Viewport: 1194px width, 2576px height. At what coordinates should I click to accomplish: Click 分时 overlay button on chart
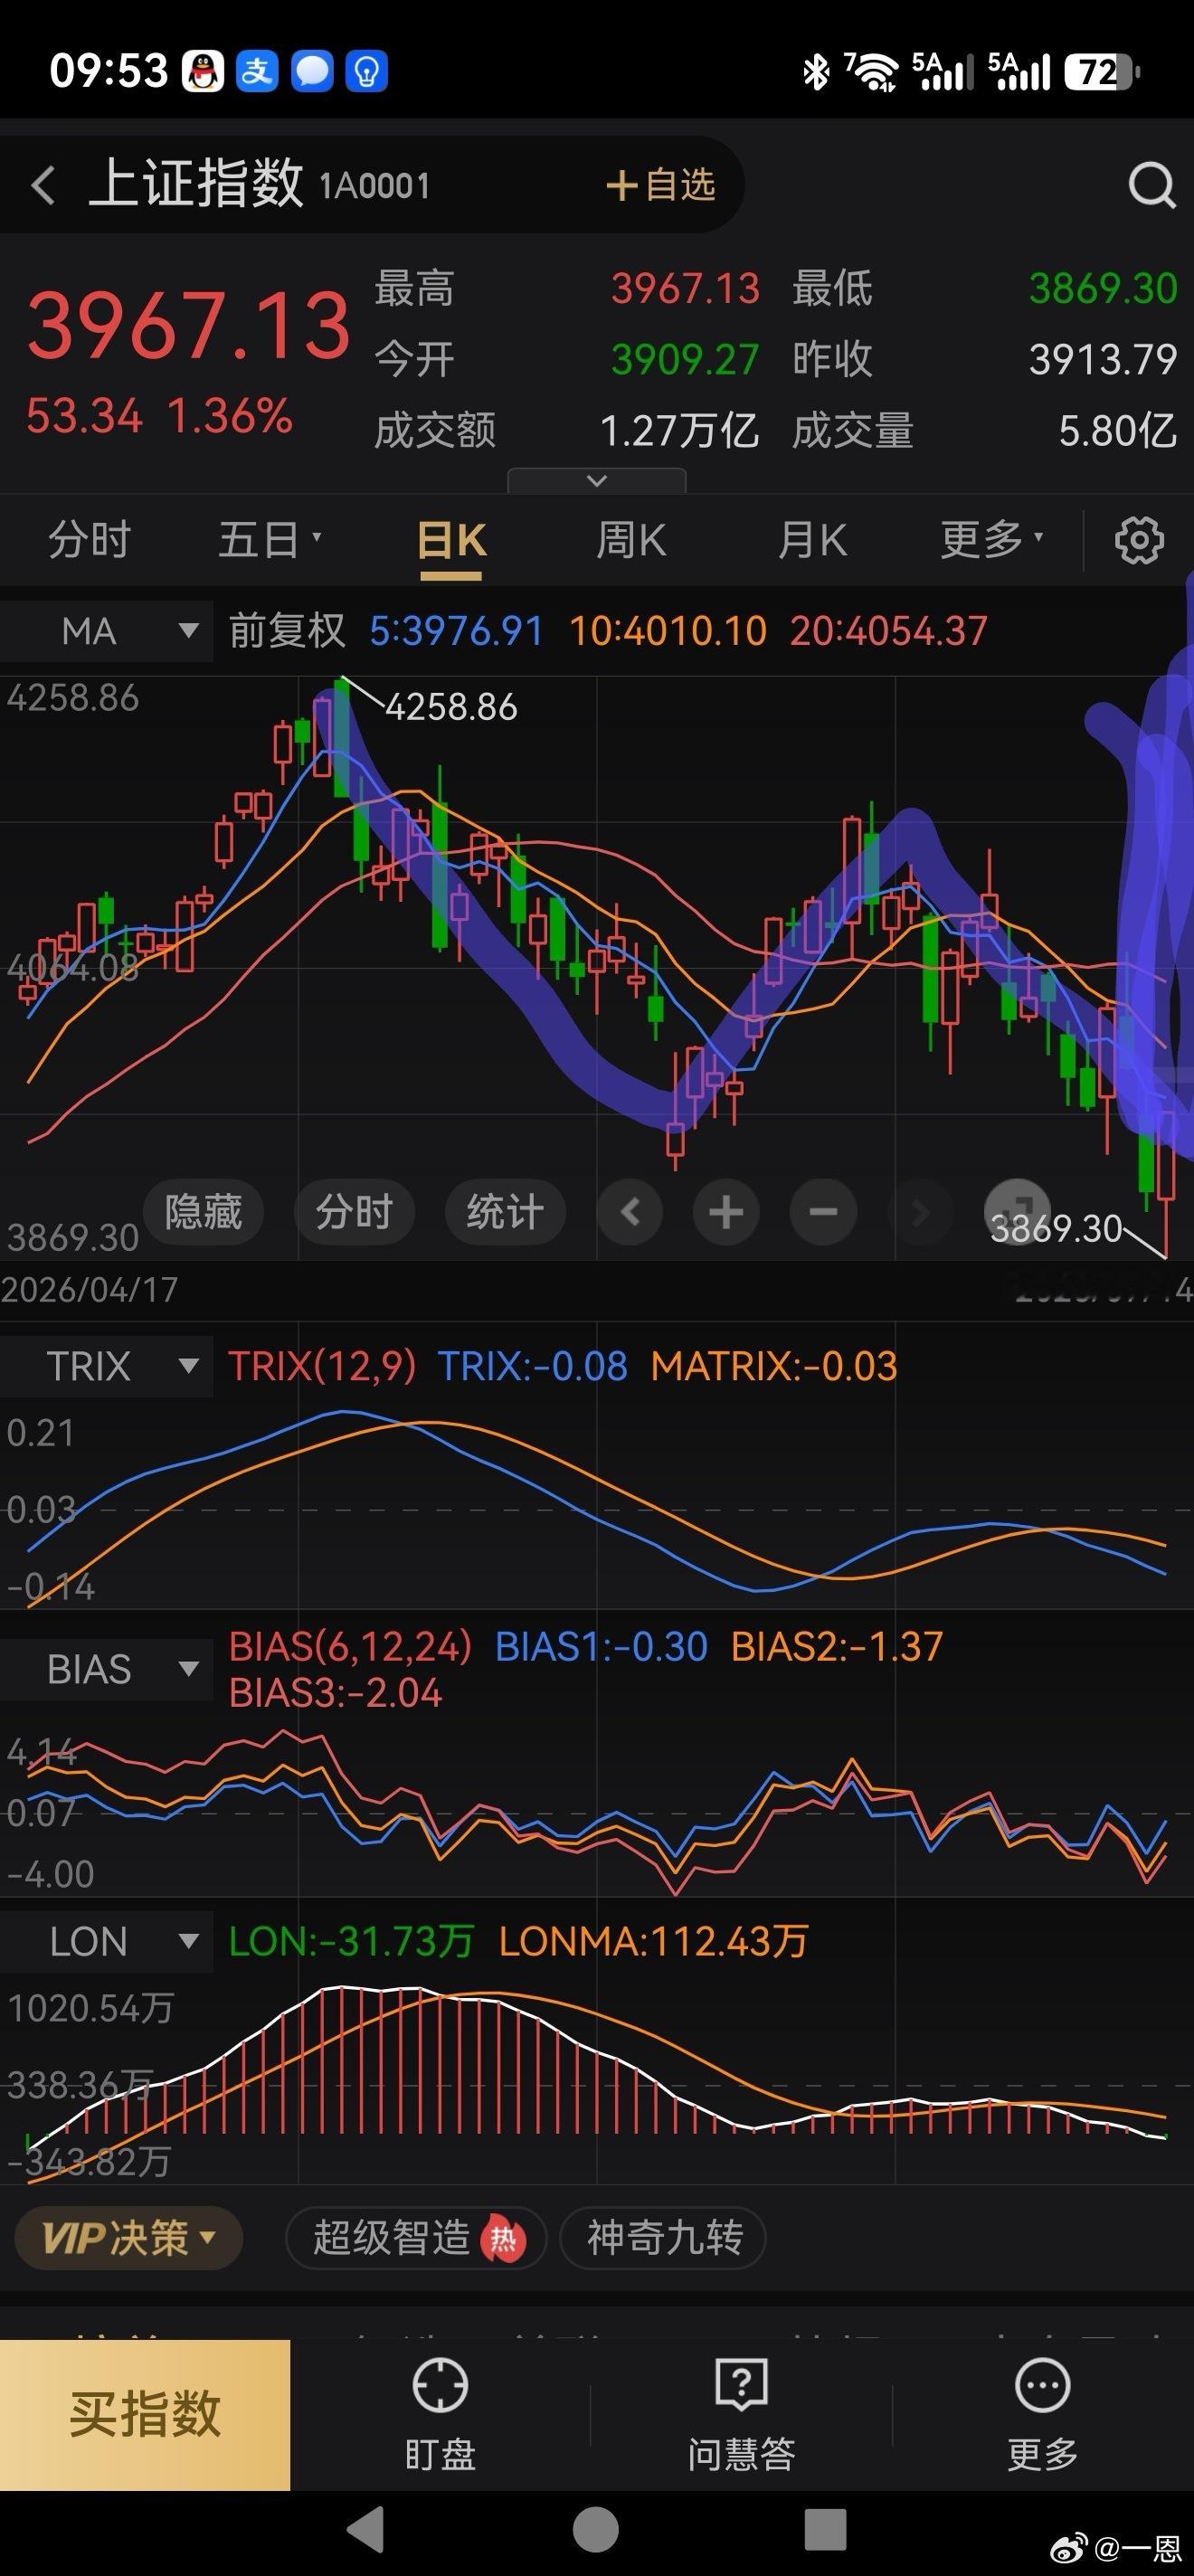coord(354,1212)
